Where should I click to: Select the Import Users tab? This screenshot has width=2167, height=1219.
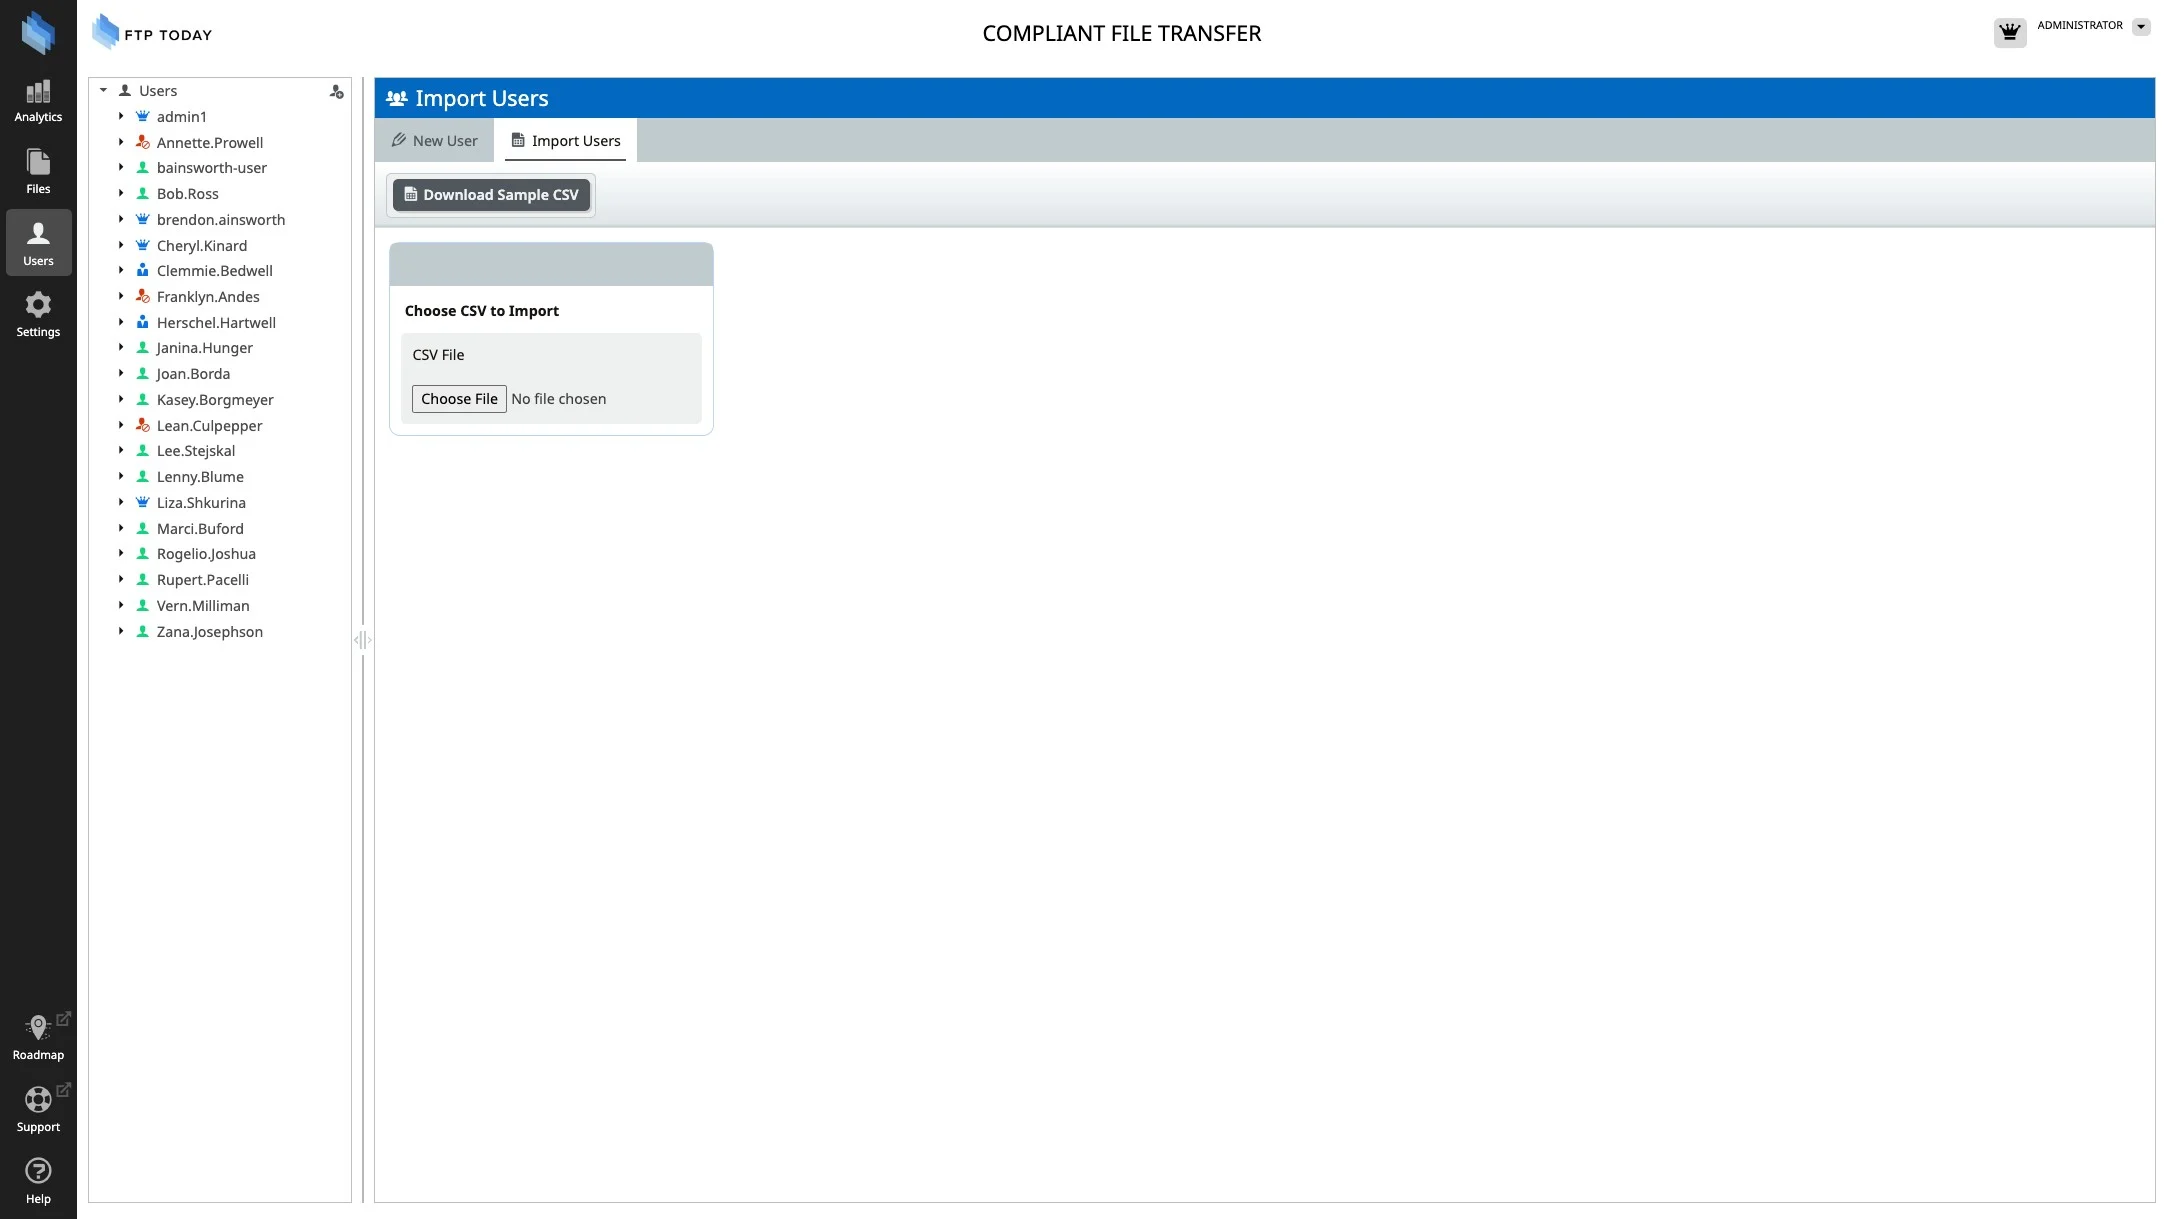click(x=566, y=141)
